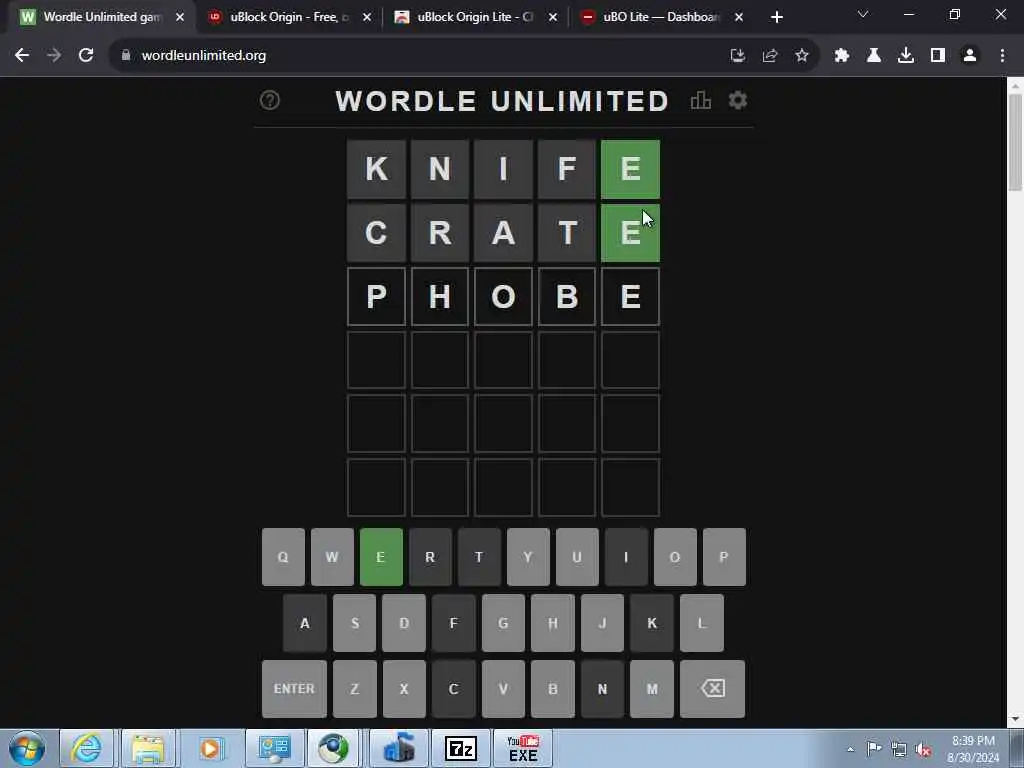Viewport: 1024px width, 768px height.
Task: Click the muted volume tray icon
Action: click(x=923, y=749)
